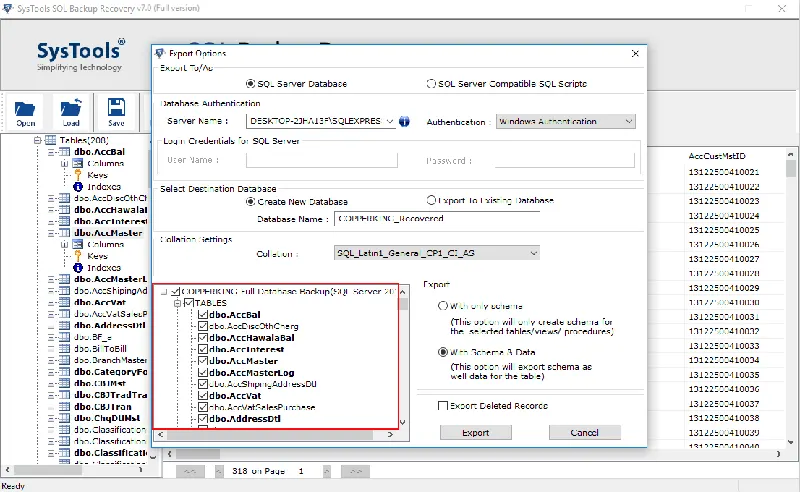
Task: Uncheck the TABLES checkbox in export tree
Action: coord(189,303)
